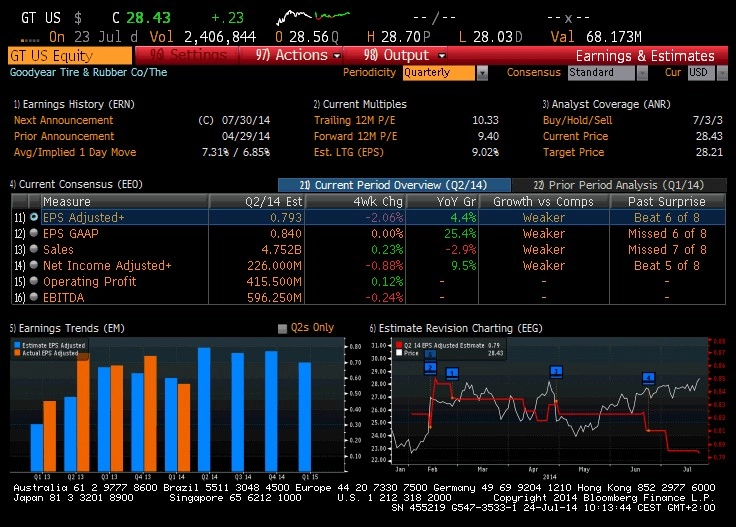Open Analyst Coverage (ANR) section
Screen dimensions: 736x527
click(606, 104)
